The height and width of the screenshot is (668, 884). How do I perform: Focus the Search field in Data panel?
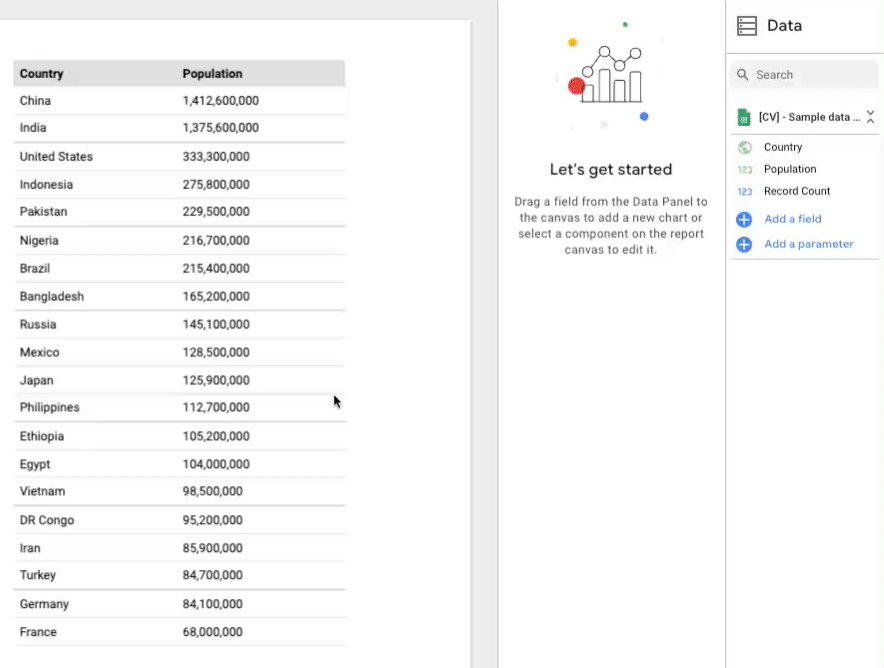click(x=812, y=75)
